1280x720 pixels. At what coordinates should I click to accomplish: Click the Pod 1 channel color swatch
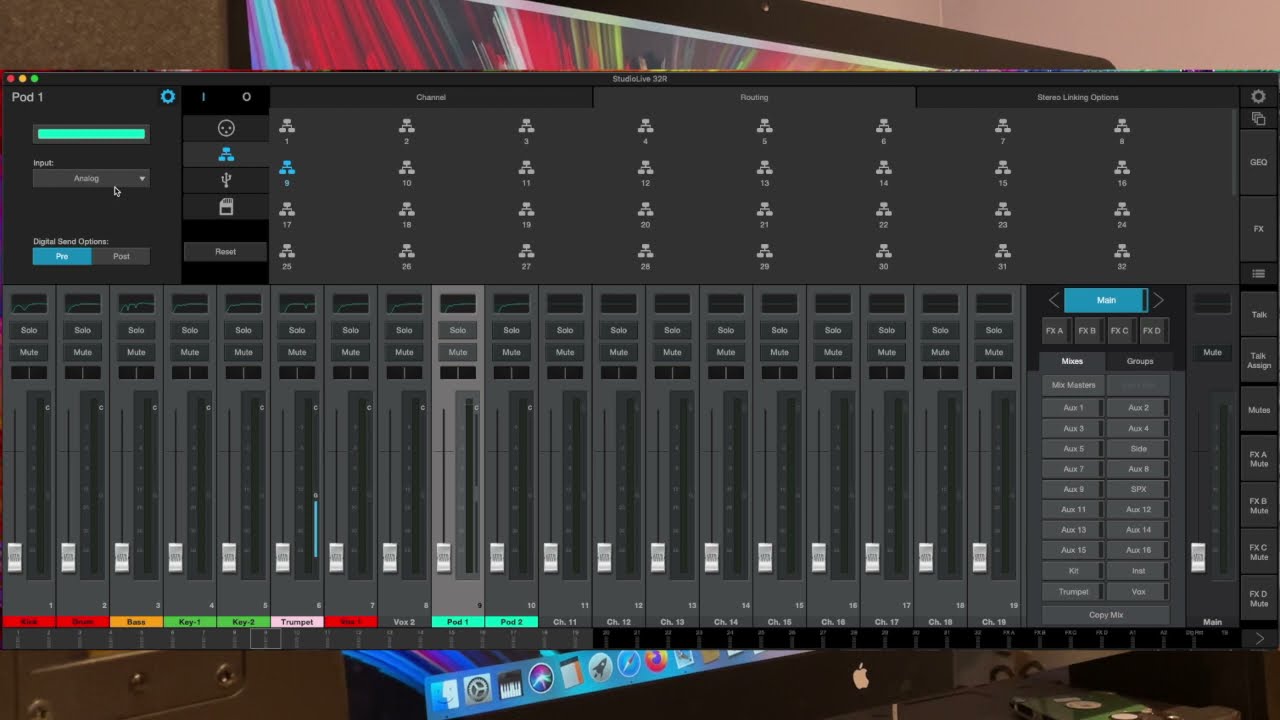coord(91,134)
